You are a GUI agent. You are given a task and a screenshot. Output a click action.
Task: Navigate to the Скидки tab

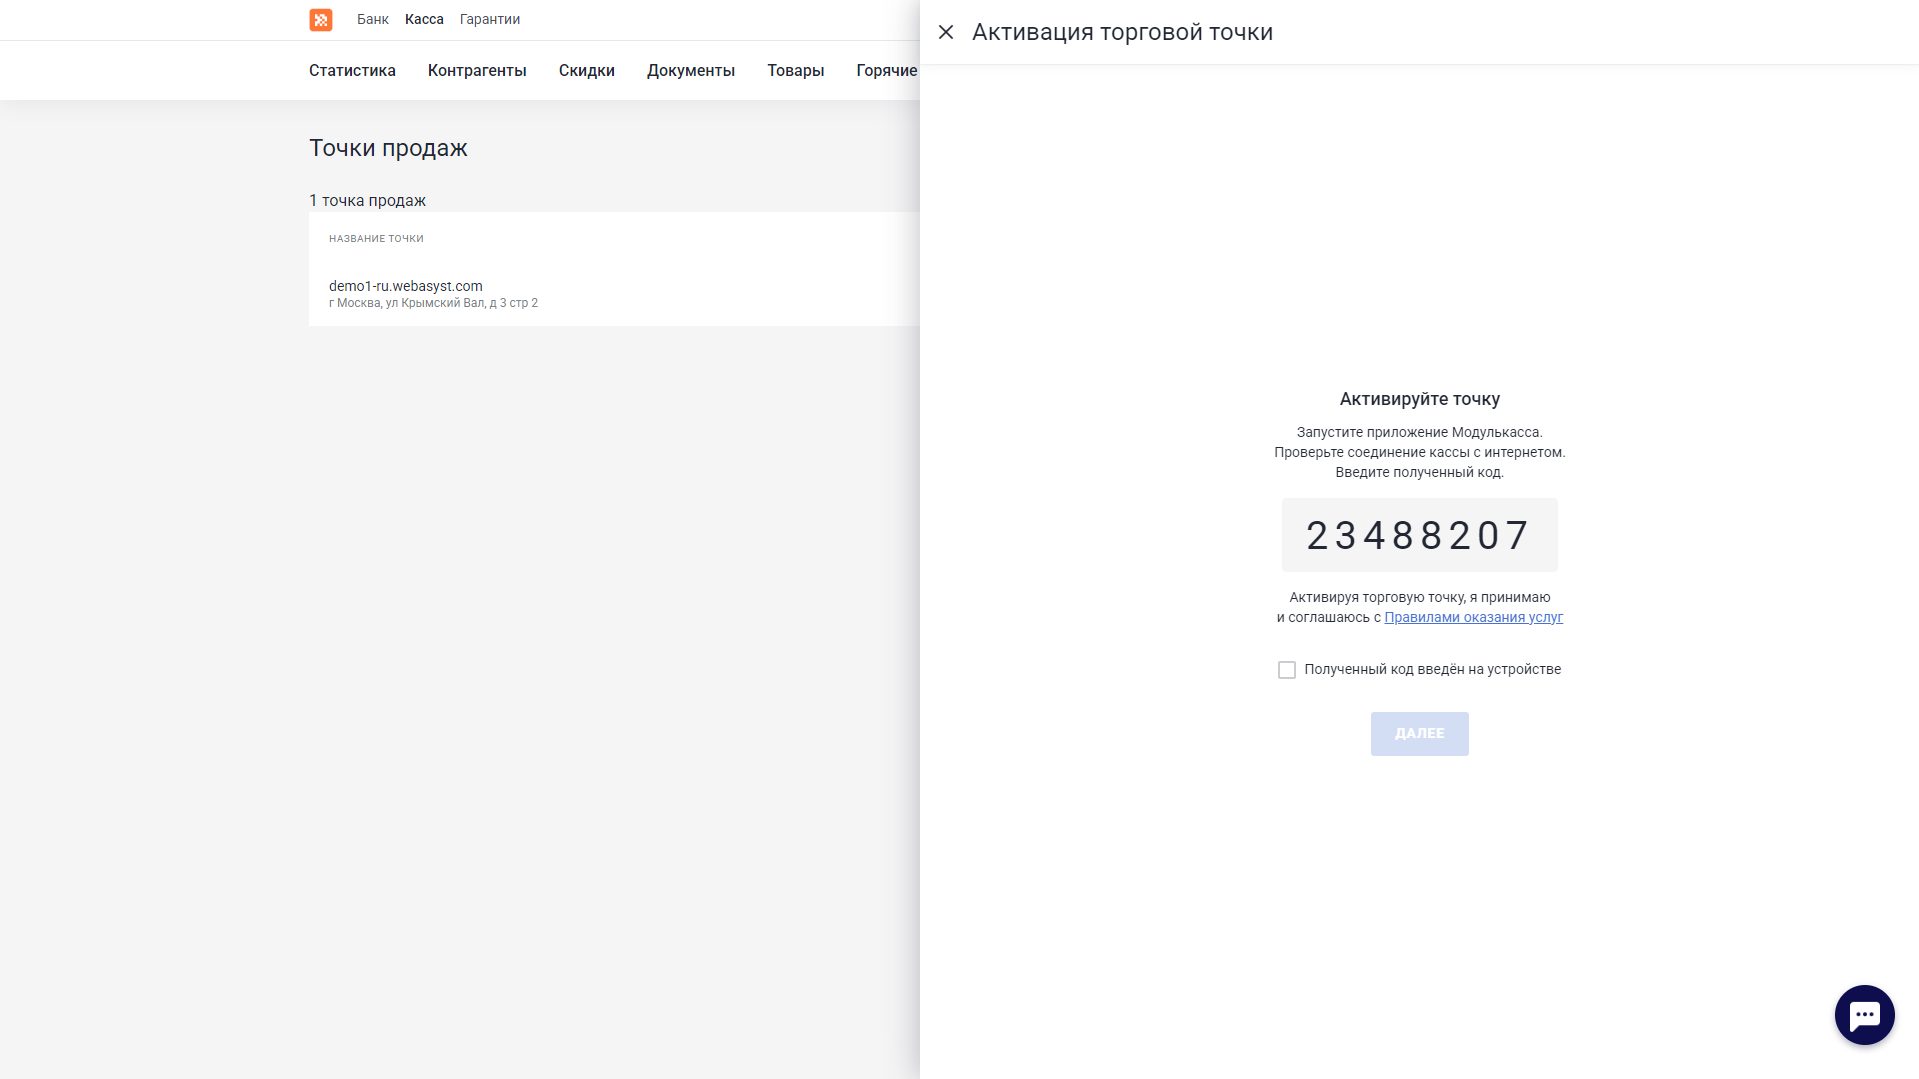coord(587,70)
